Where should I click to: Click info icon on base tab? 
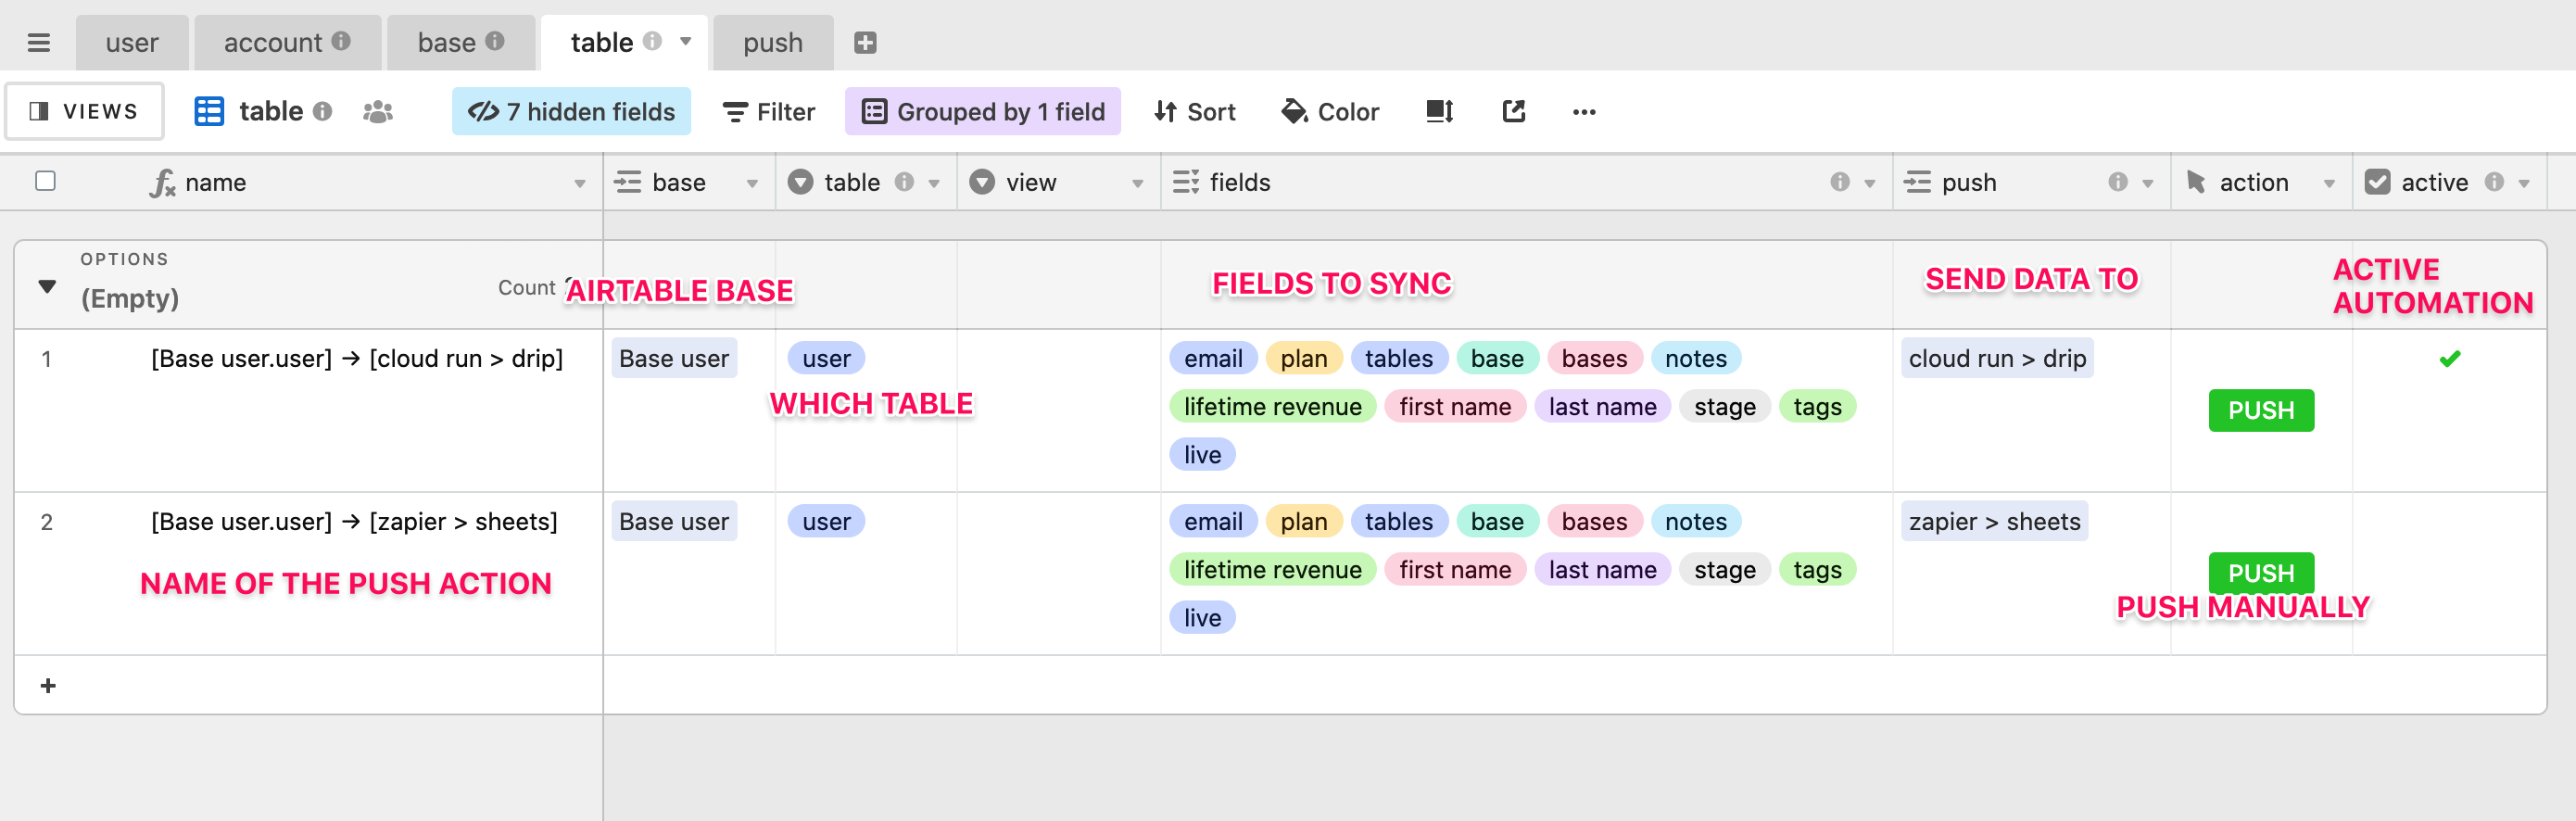[x=494, y=41]
